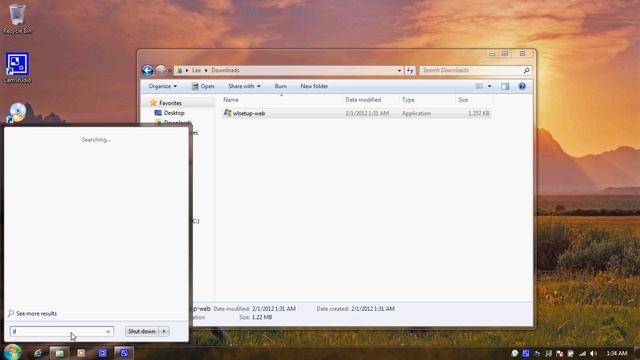Select the wlsetup-web file name
The image size is (640, 360).
point(249,113)
